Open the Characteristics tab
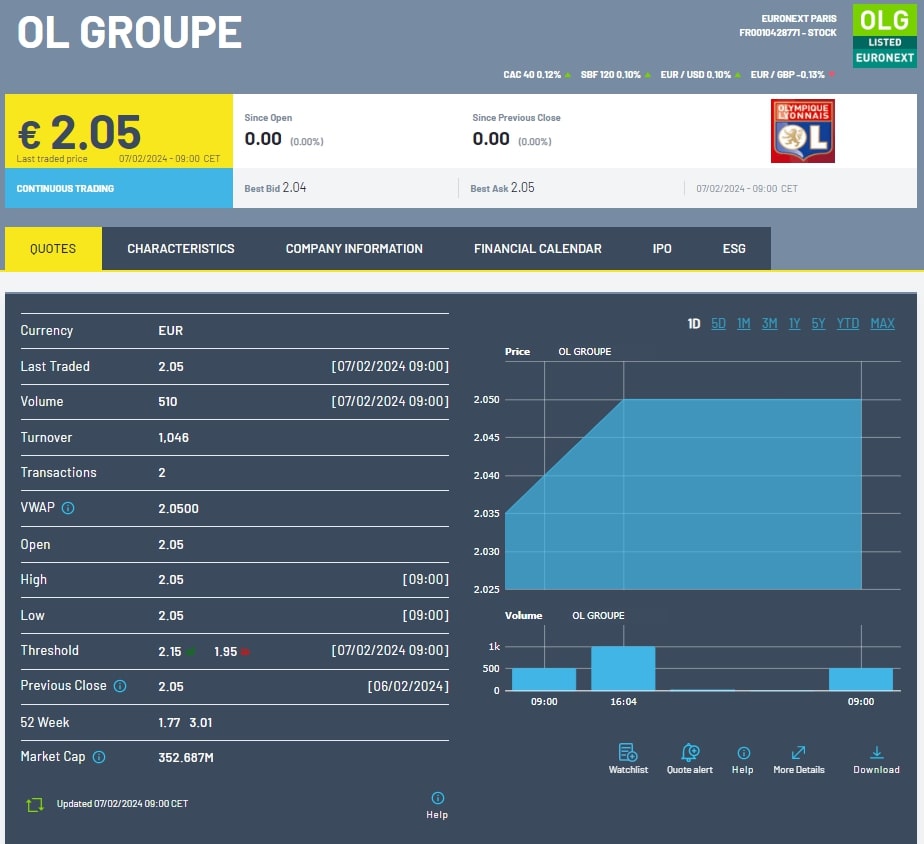This screenshot has height=844, width=924. 181,249
